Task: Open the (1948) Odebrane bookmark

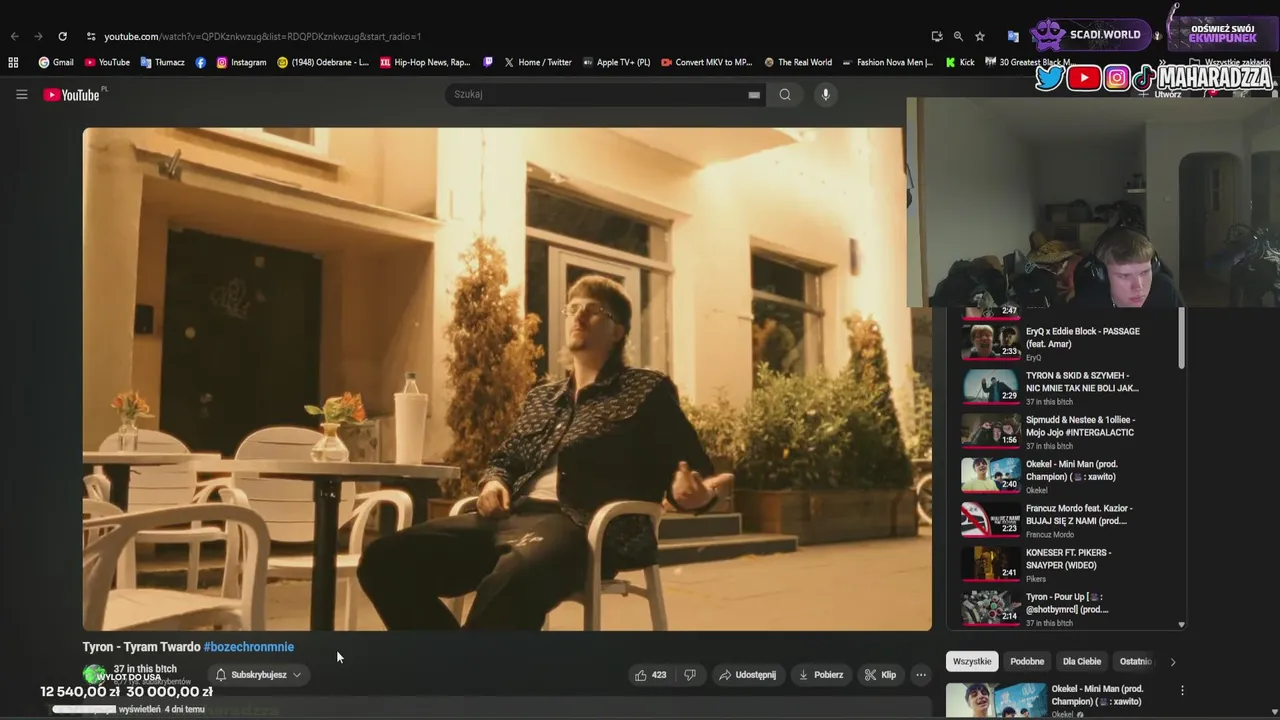Action: [x=323, y=62]
